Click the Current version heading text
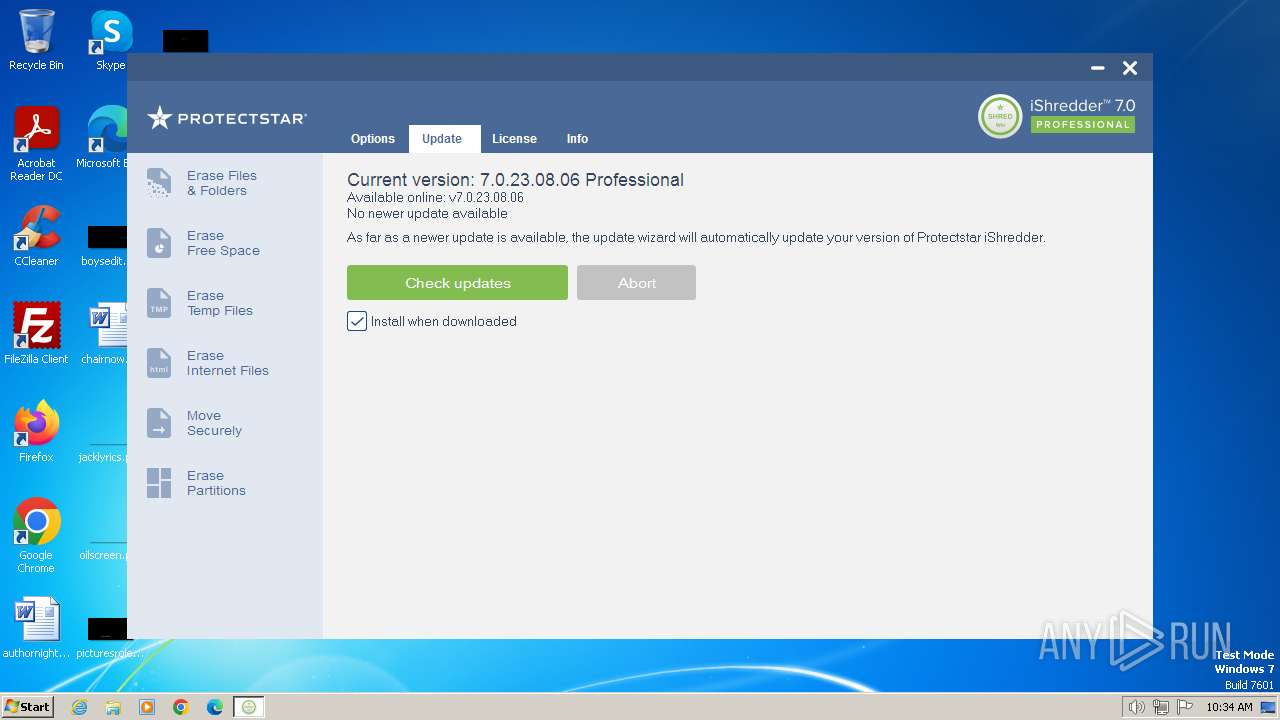Viewport: 1280px width, 720px height. 515,180
